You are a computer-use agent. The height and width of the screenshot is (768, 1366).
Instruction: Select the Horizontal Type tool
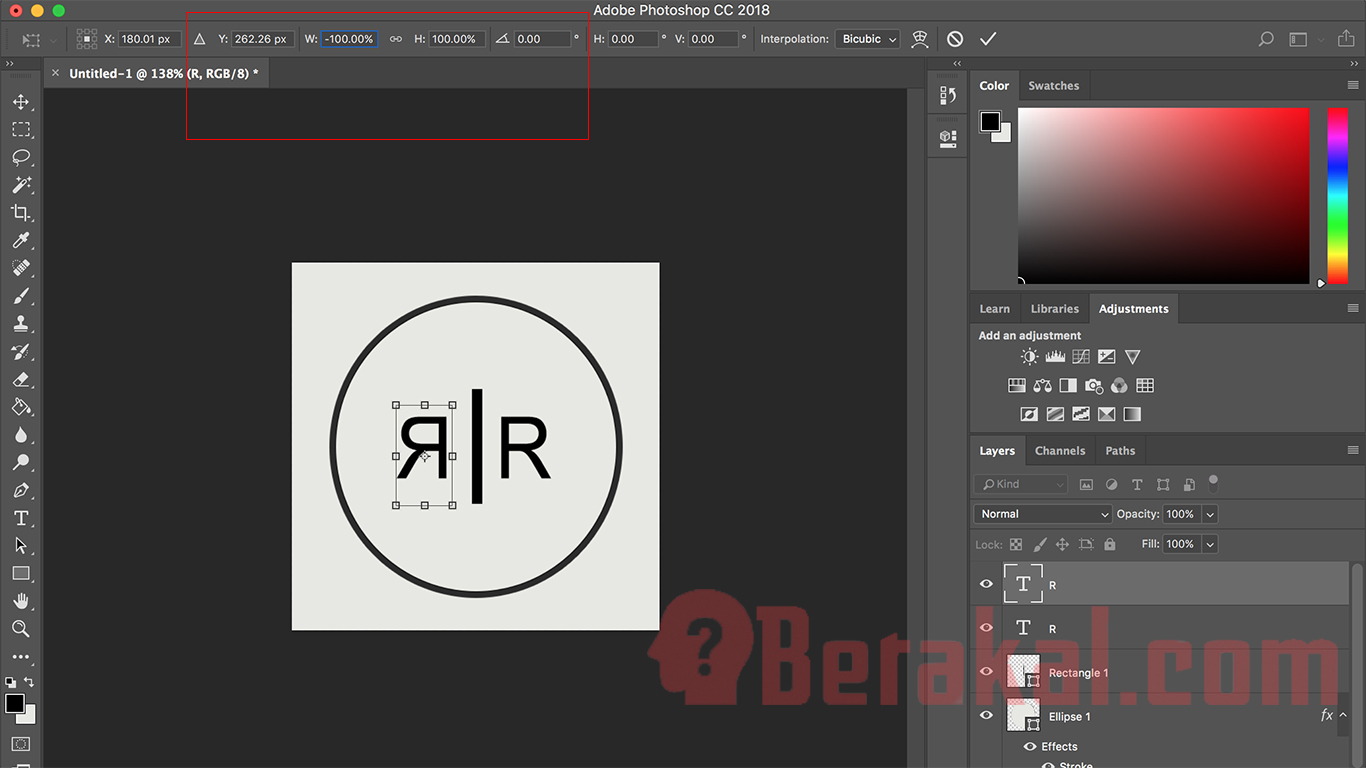22,518
